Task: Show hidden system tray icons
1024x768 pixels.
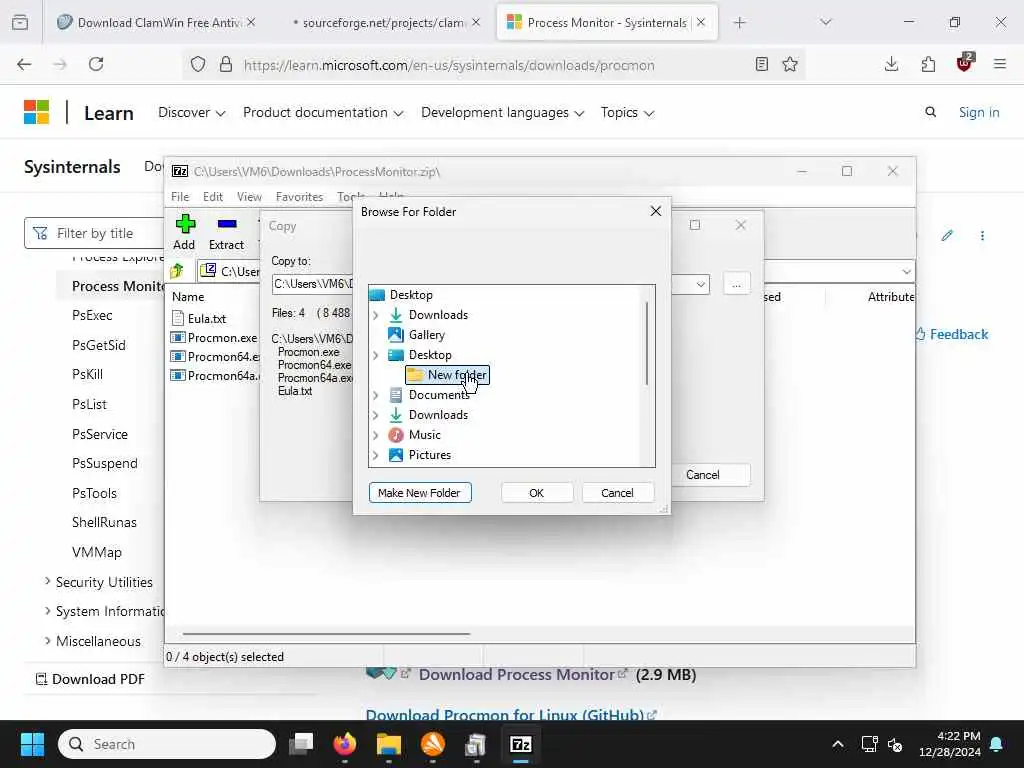Action: click(838, 744)
